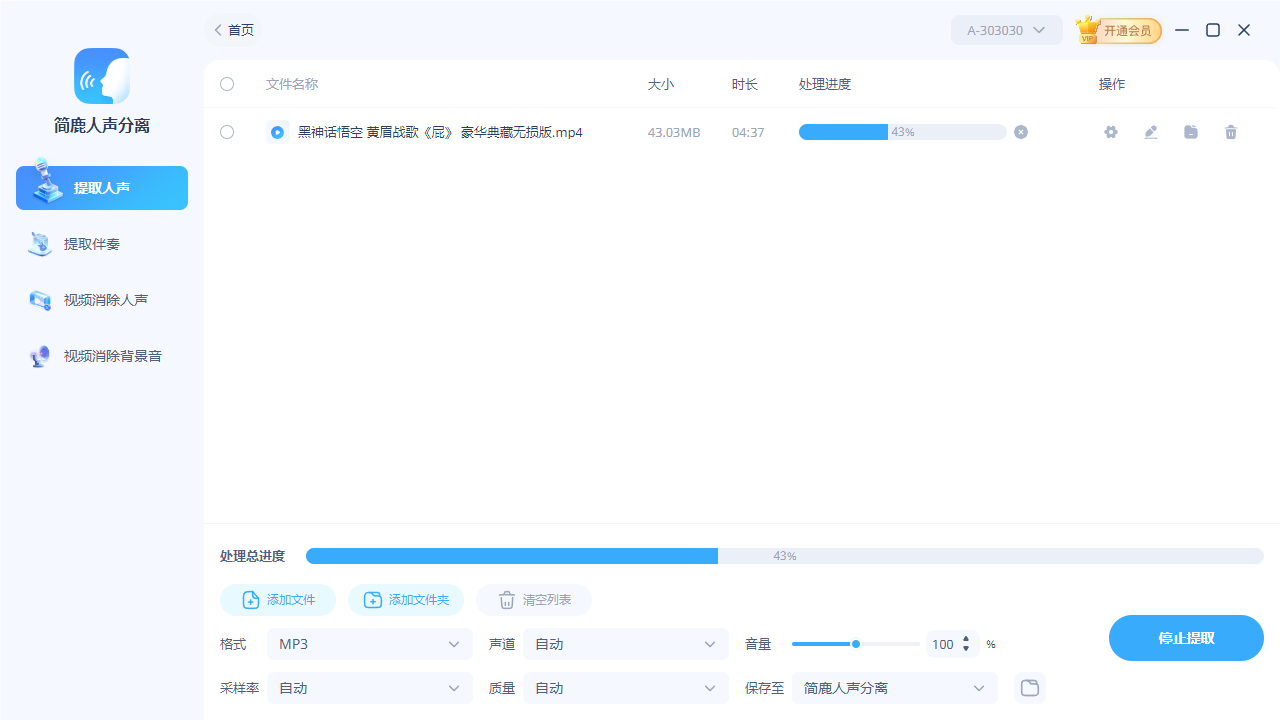Check the select-all checkbox in the header

point(227,84)
